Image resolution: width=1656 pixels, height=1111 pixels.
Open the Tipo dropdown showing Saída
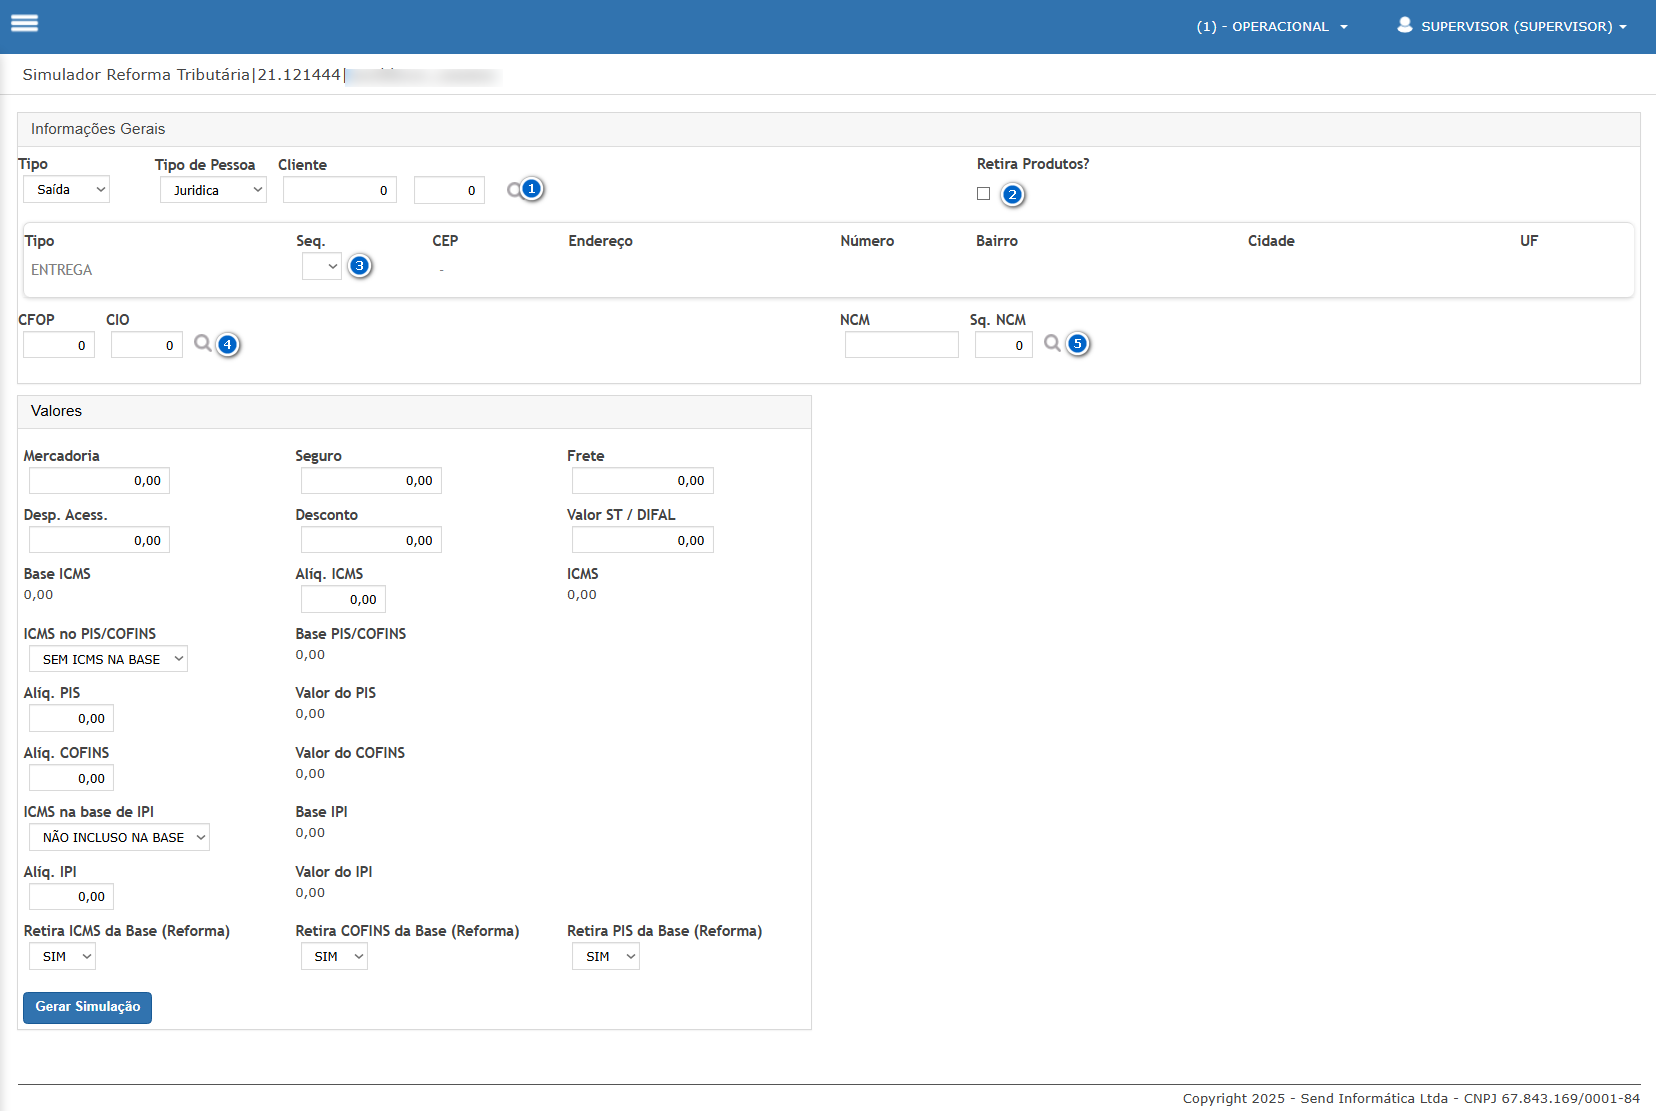67,190
